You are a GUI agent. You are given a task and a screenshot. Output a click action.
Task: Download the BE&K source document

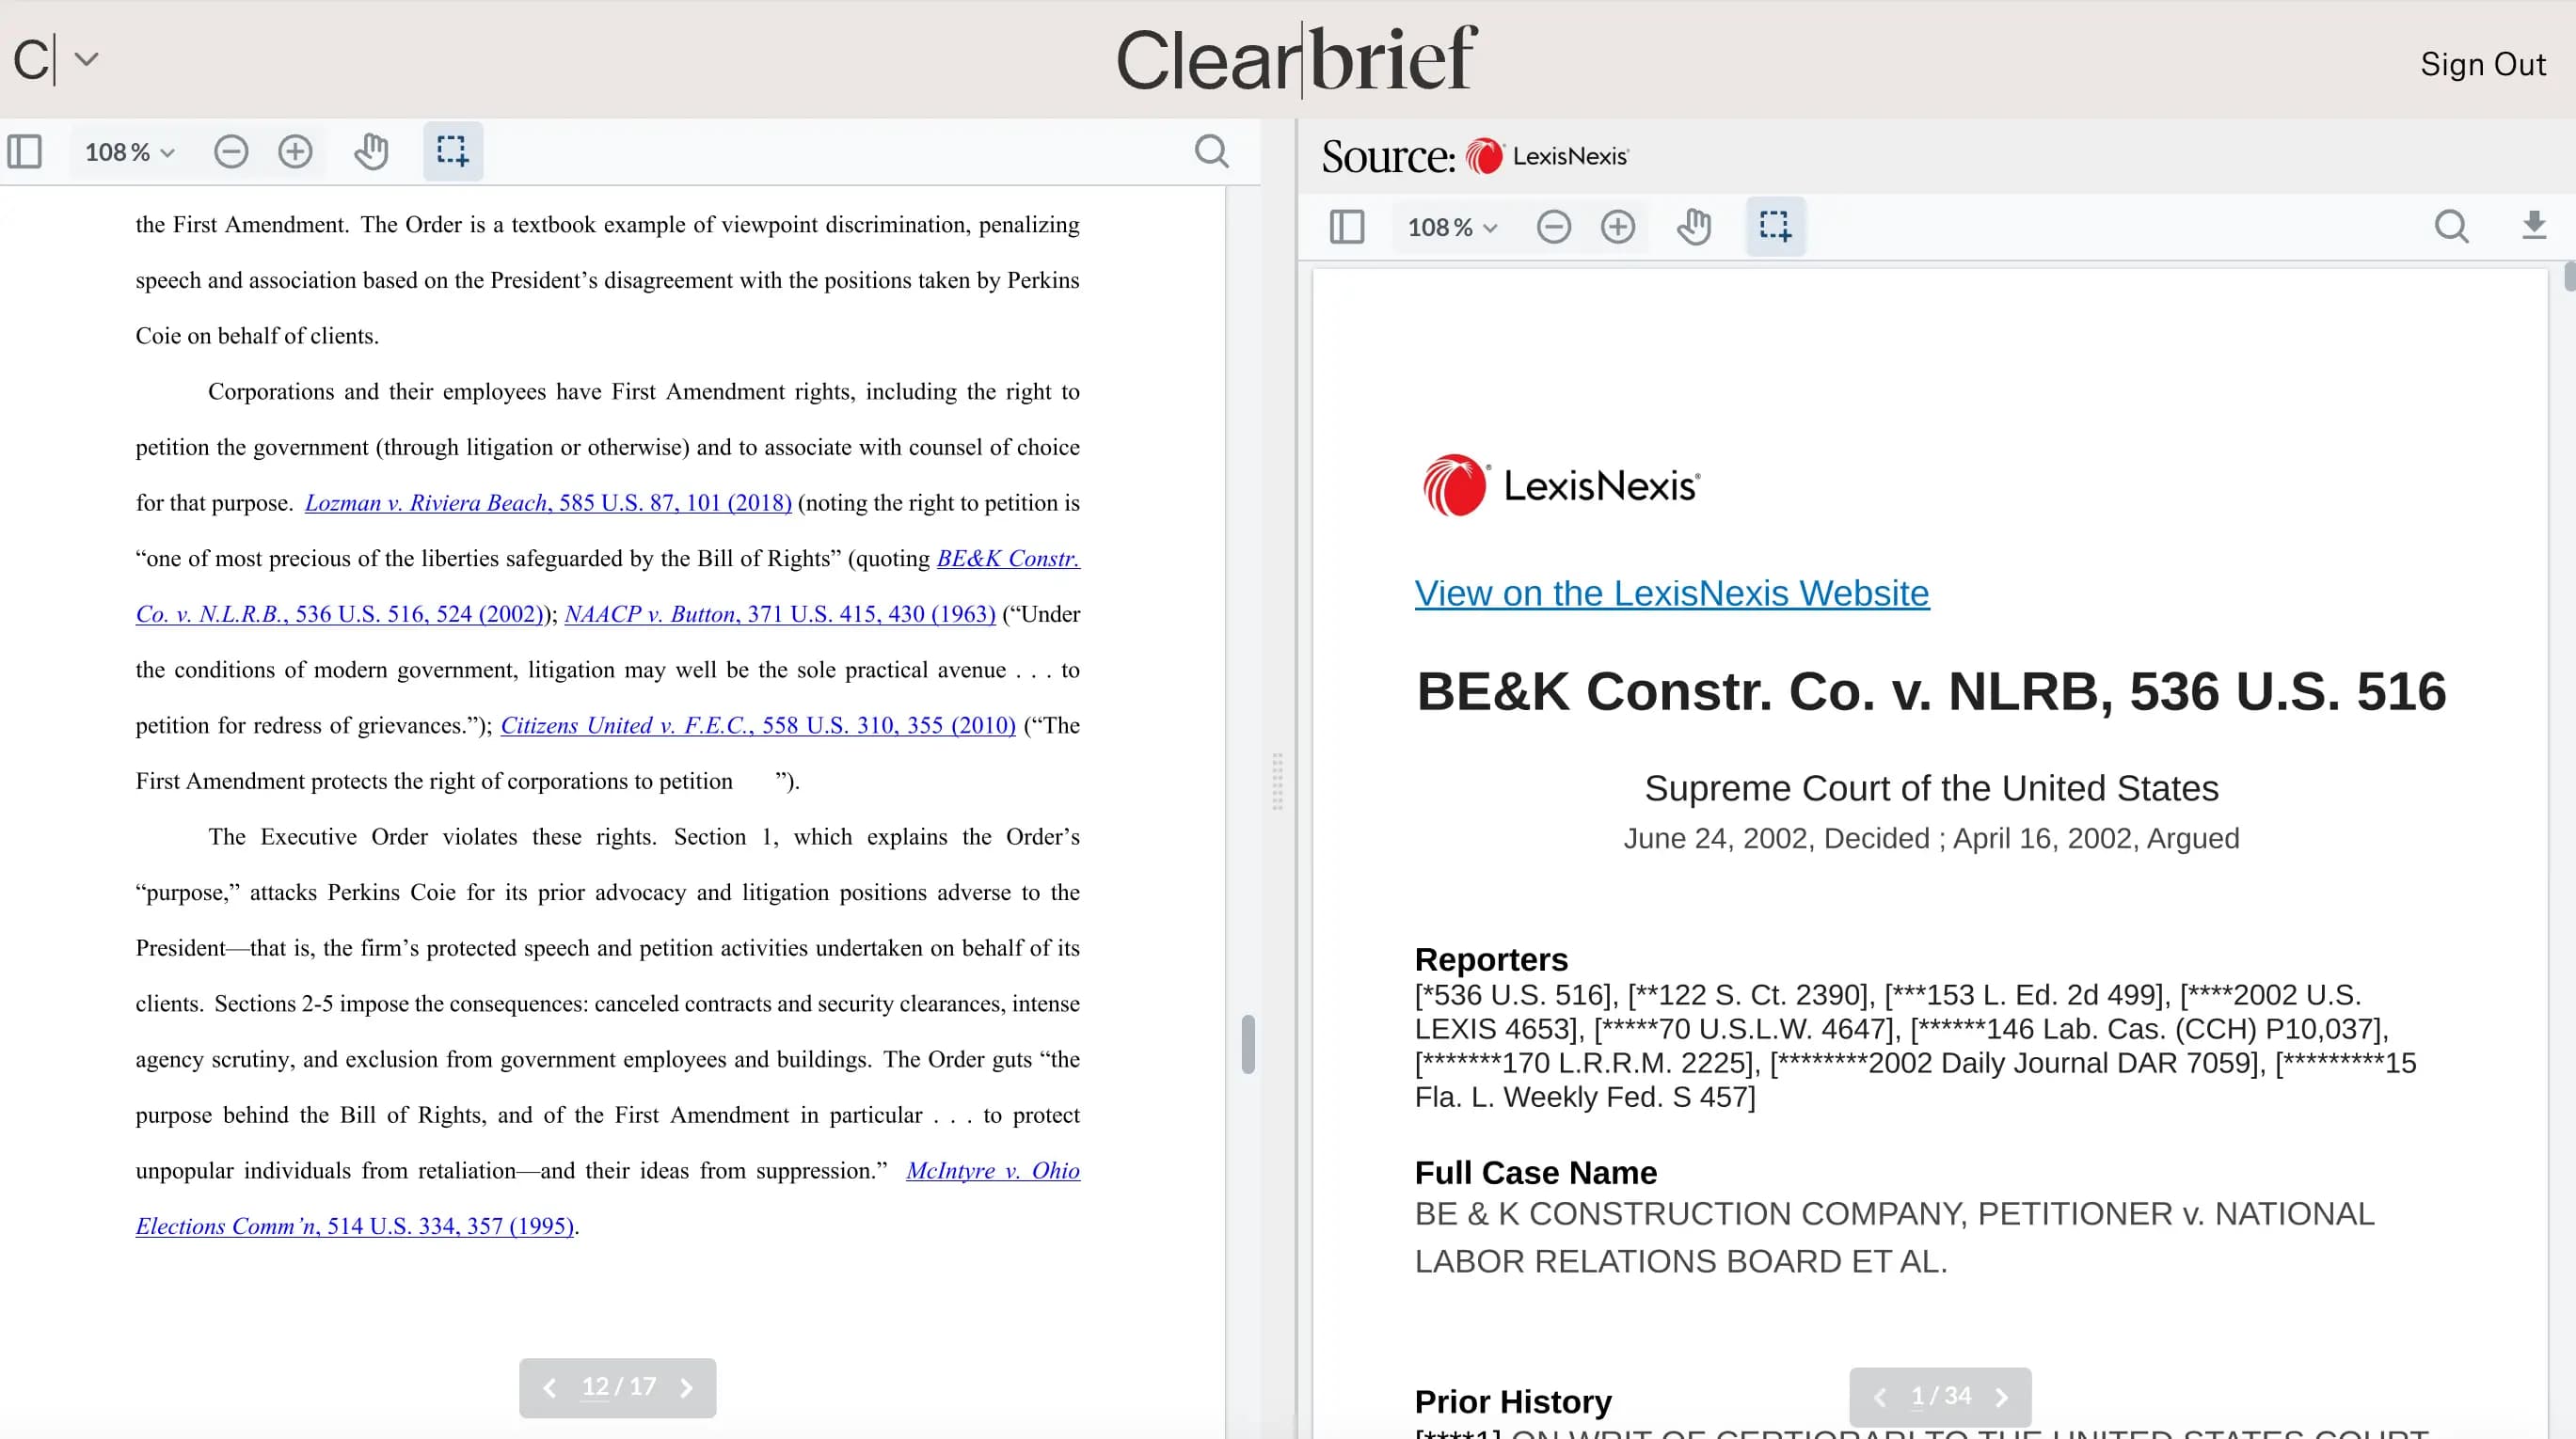[x=2533, y=227]
